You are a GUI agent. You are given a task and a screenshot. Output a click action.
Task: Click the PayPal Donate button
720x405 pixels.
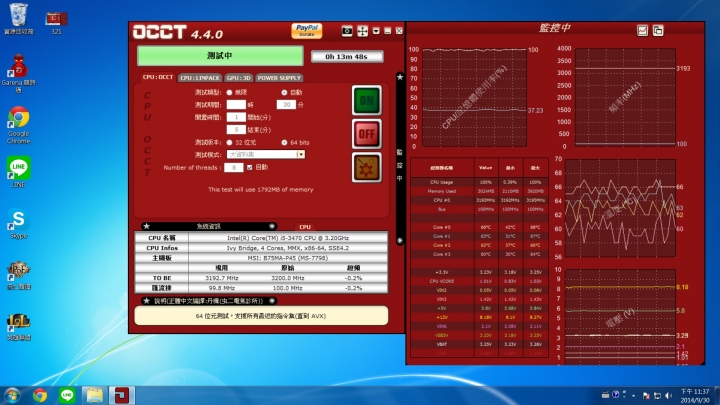point(306,31)
